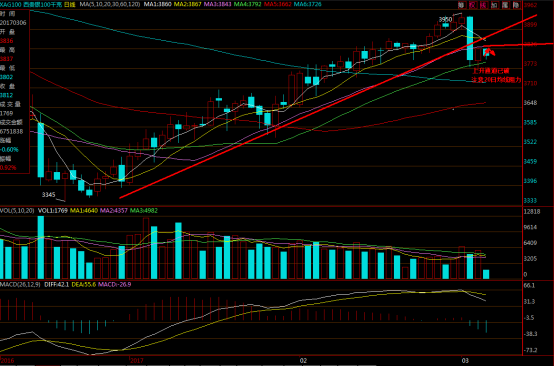Viewport: 554px width, 366px height.
Task: Open the VOL(5,10,20) indicator parameters
Action: 17,211
